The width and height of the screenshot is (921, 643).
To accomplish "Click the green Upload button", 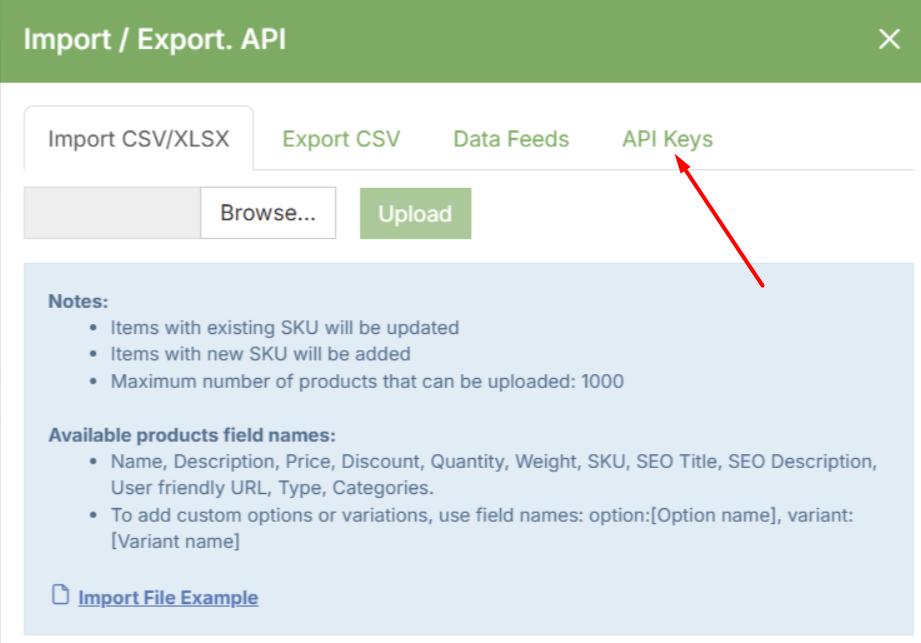I will 415,213.
